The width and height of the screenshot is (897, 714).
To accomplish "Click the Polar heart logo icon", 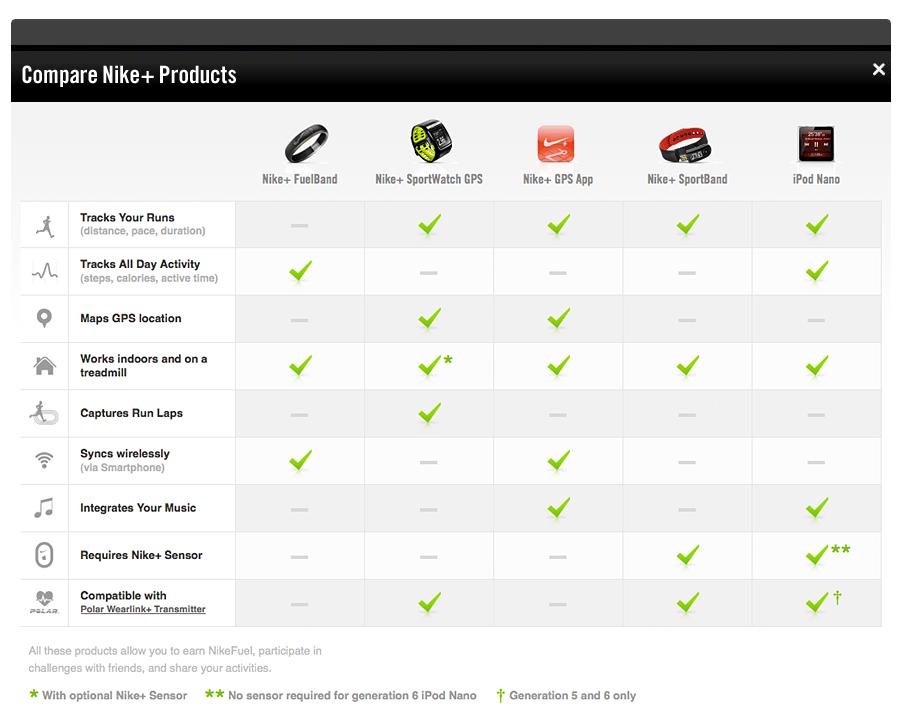I will [x=44, y=602].
